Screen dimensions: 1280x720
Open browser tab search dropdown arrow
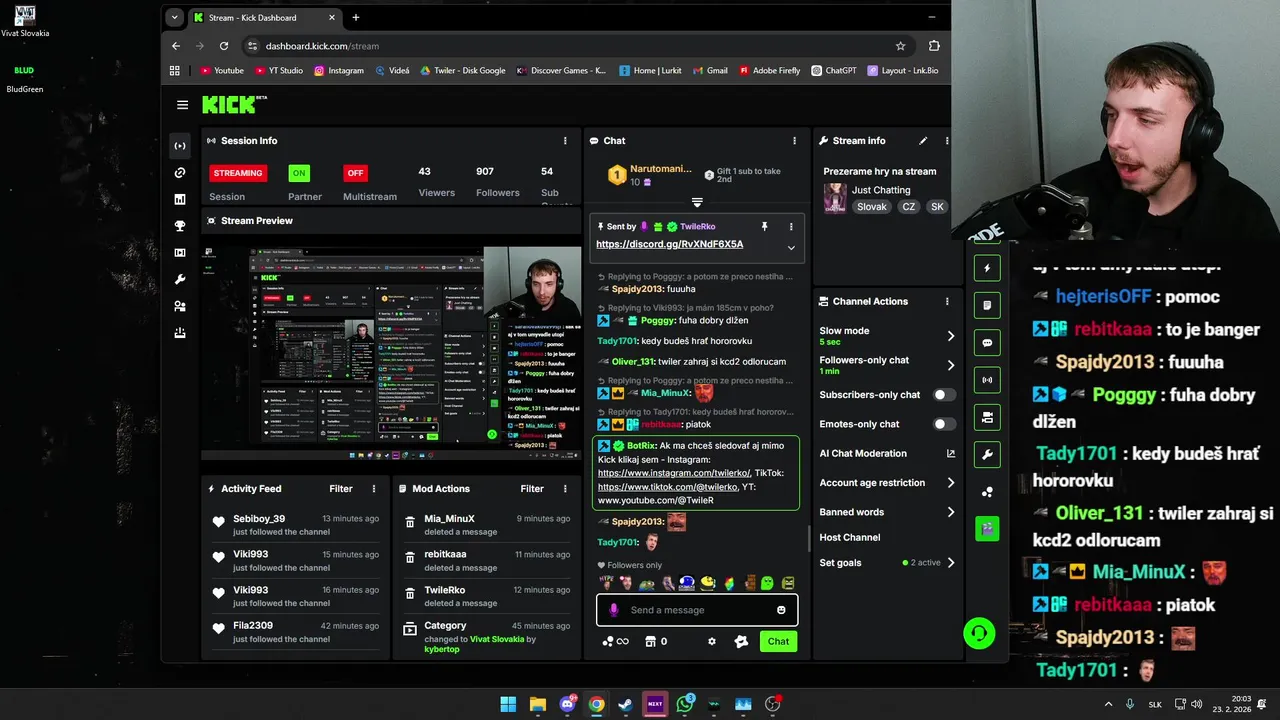point(175,17)
